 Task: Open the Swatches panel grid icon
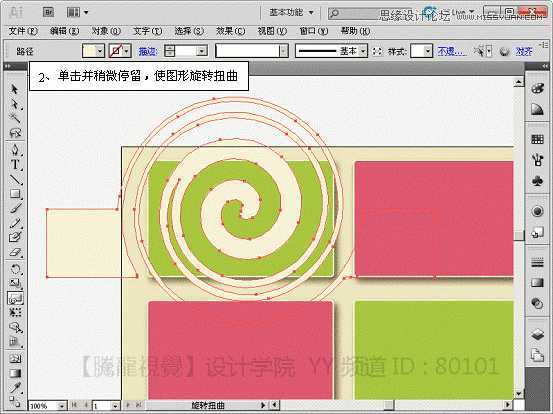coord(537,139)
